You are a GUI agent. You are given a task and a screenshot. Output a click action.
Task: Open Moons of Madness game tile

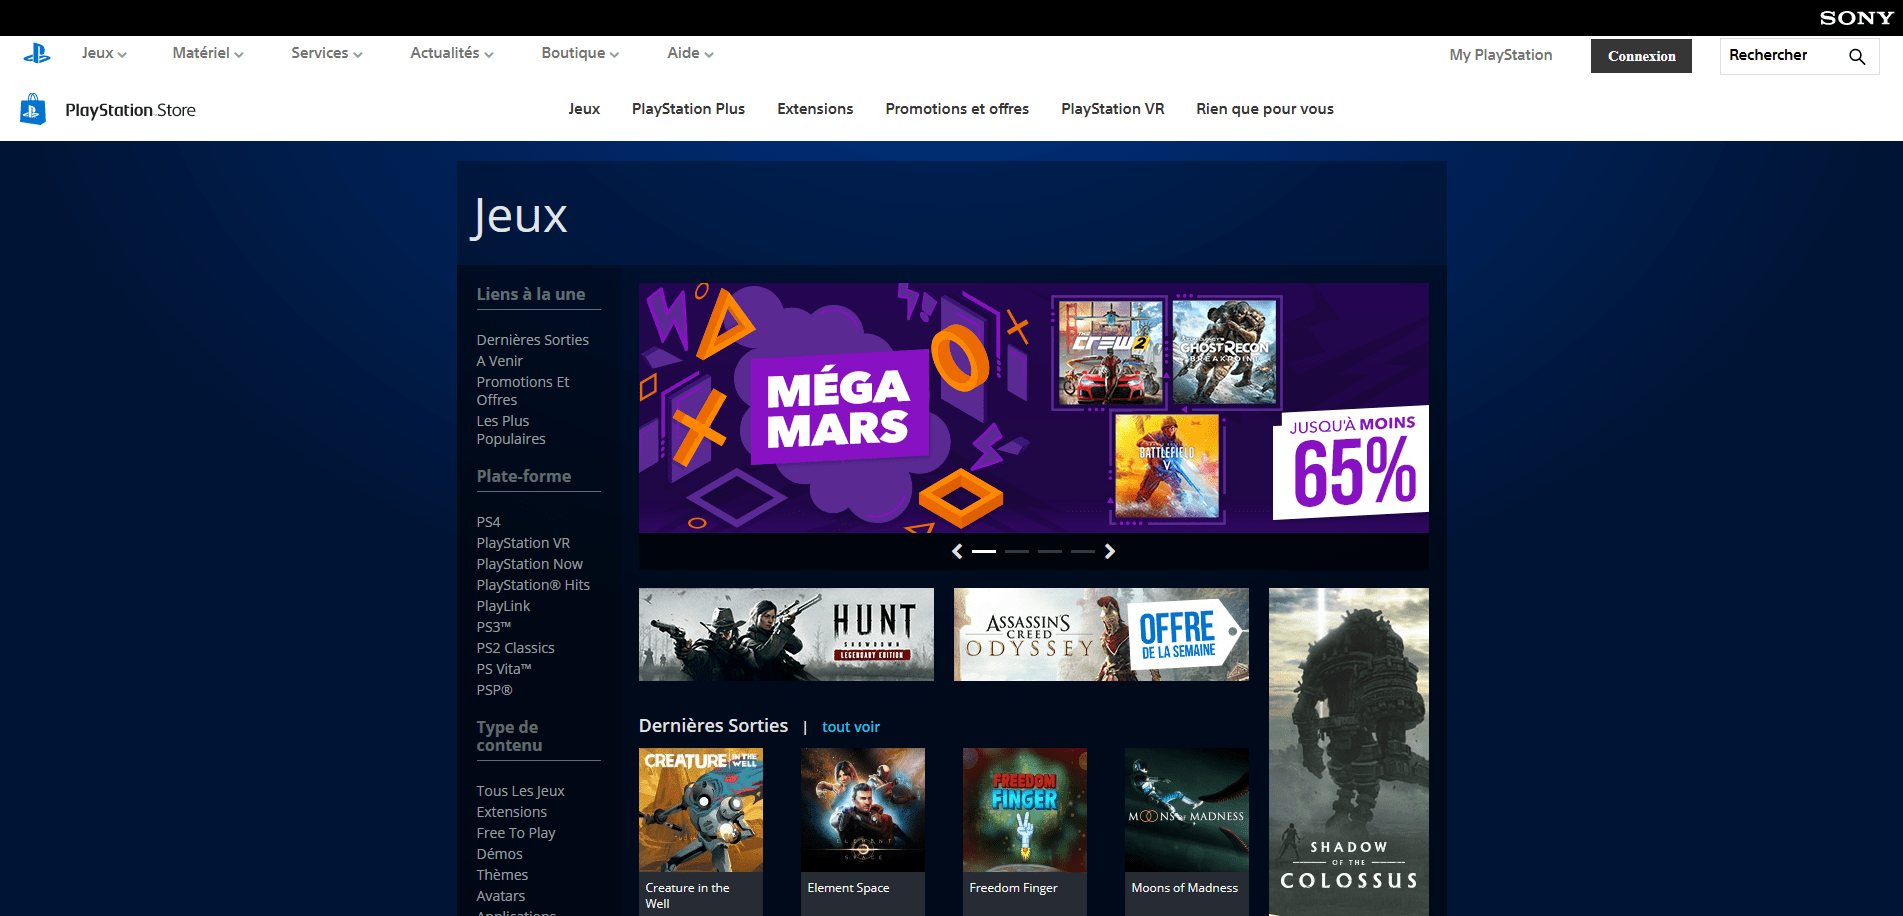1186,831
